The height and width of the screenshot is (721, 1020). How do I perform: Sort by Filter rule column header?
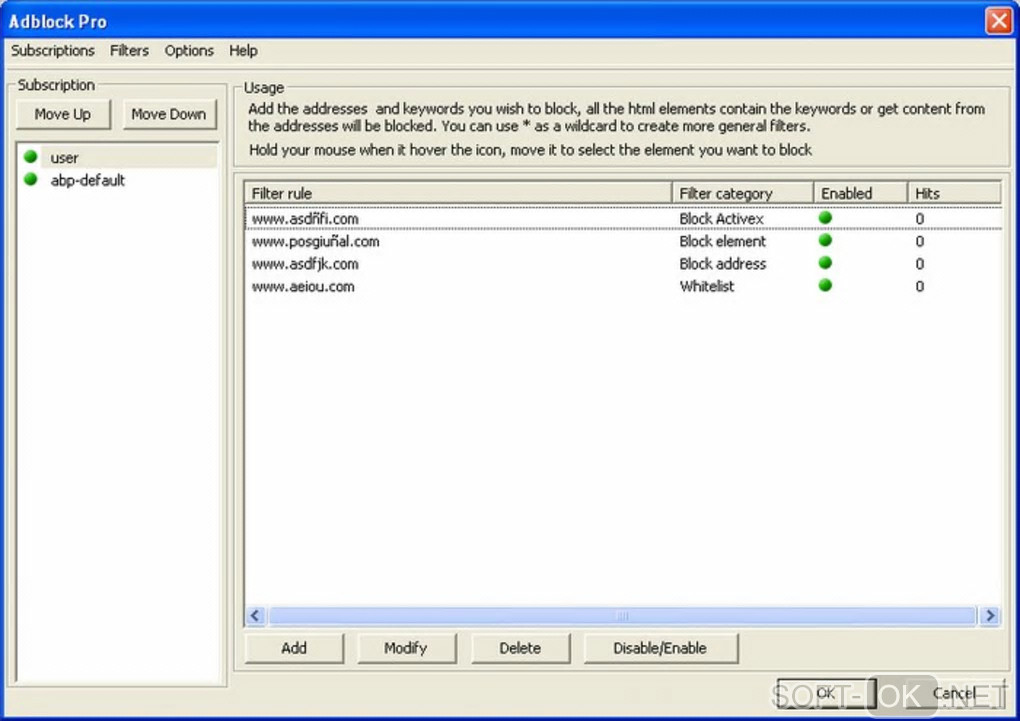(x=458, y=193)
